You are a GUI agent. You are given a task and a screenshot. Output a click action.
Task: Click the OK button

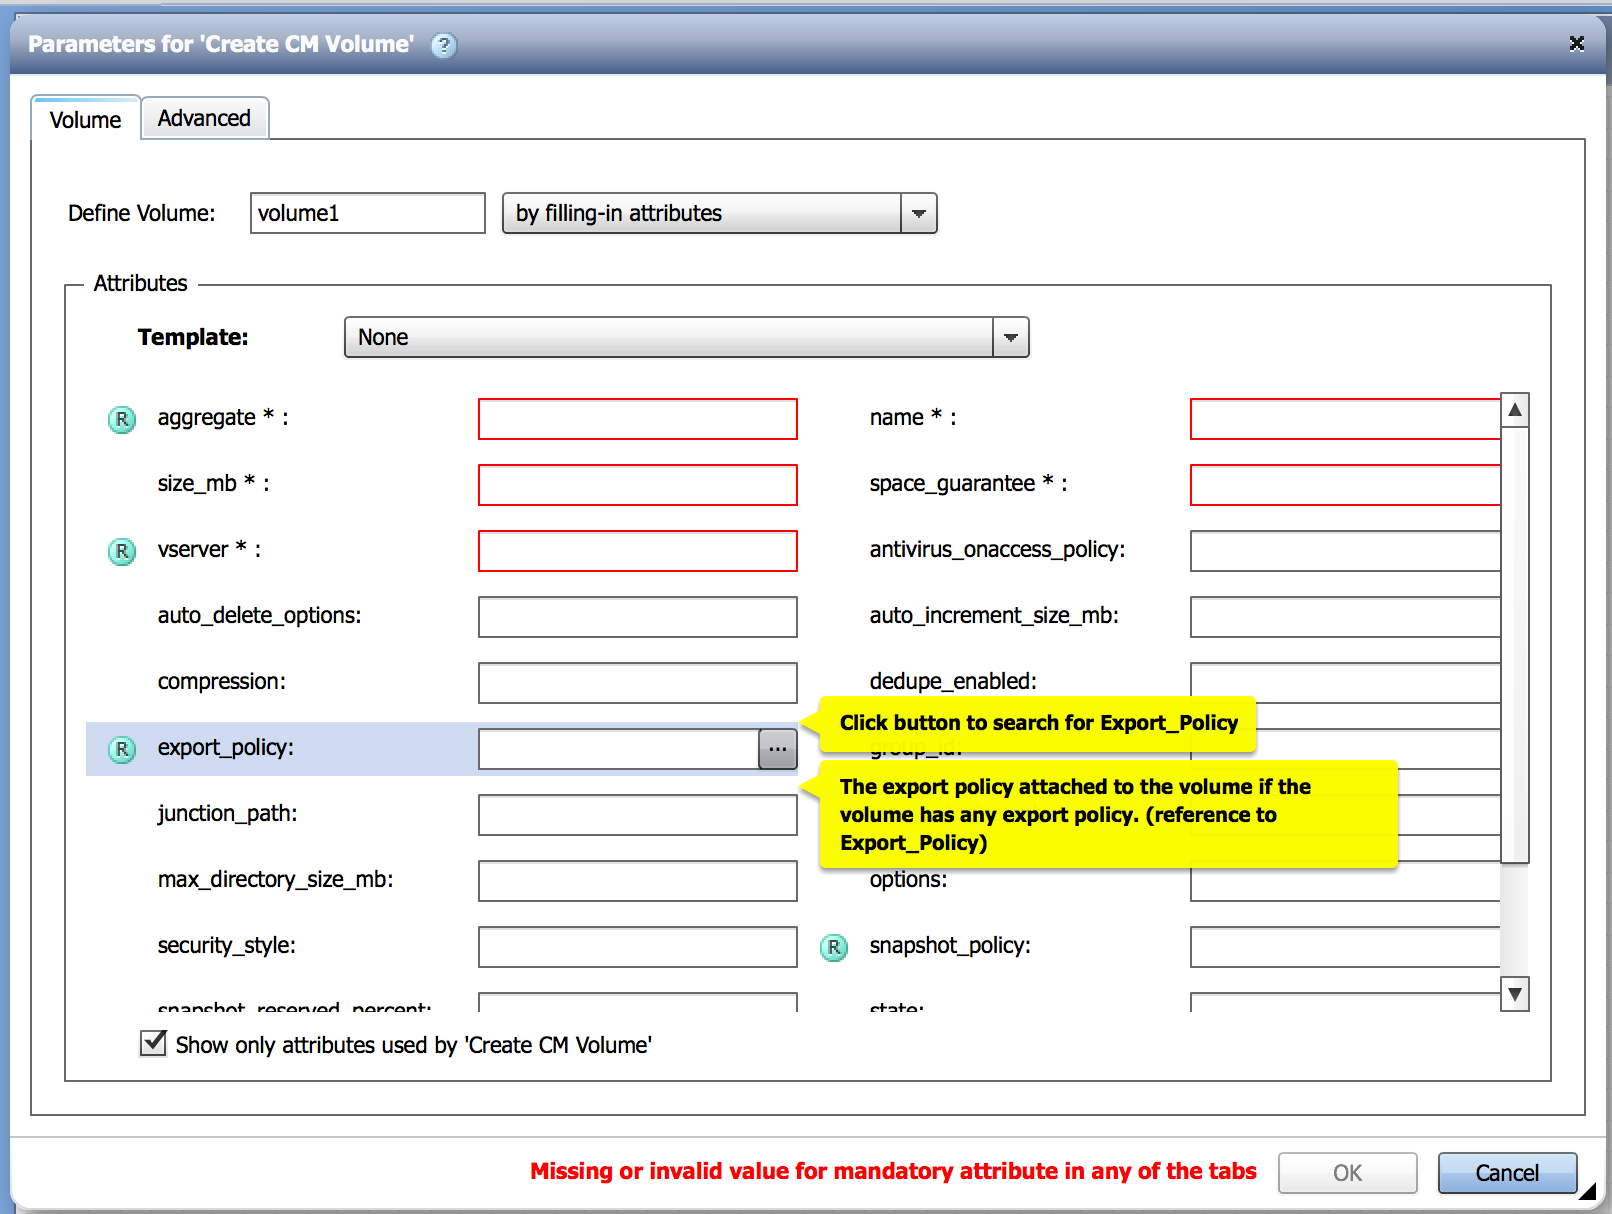pos(1347,1173)
